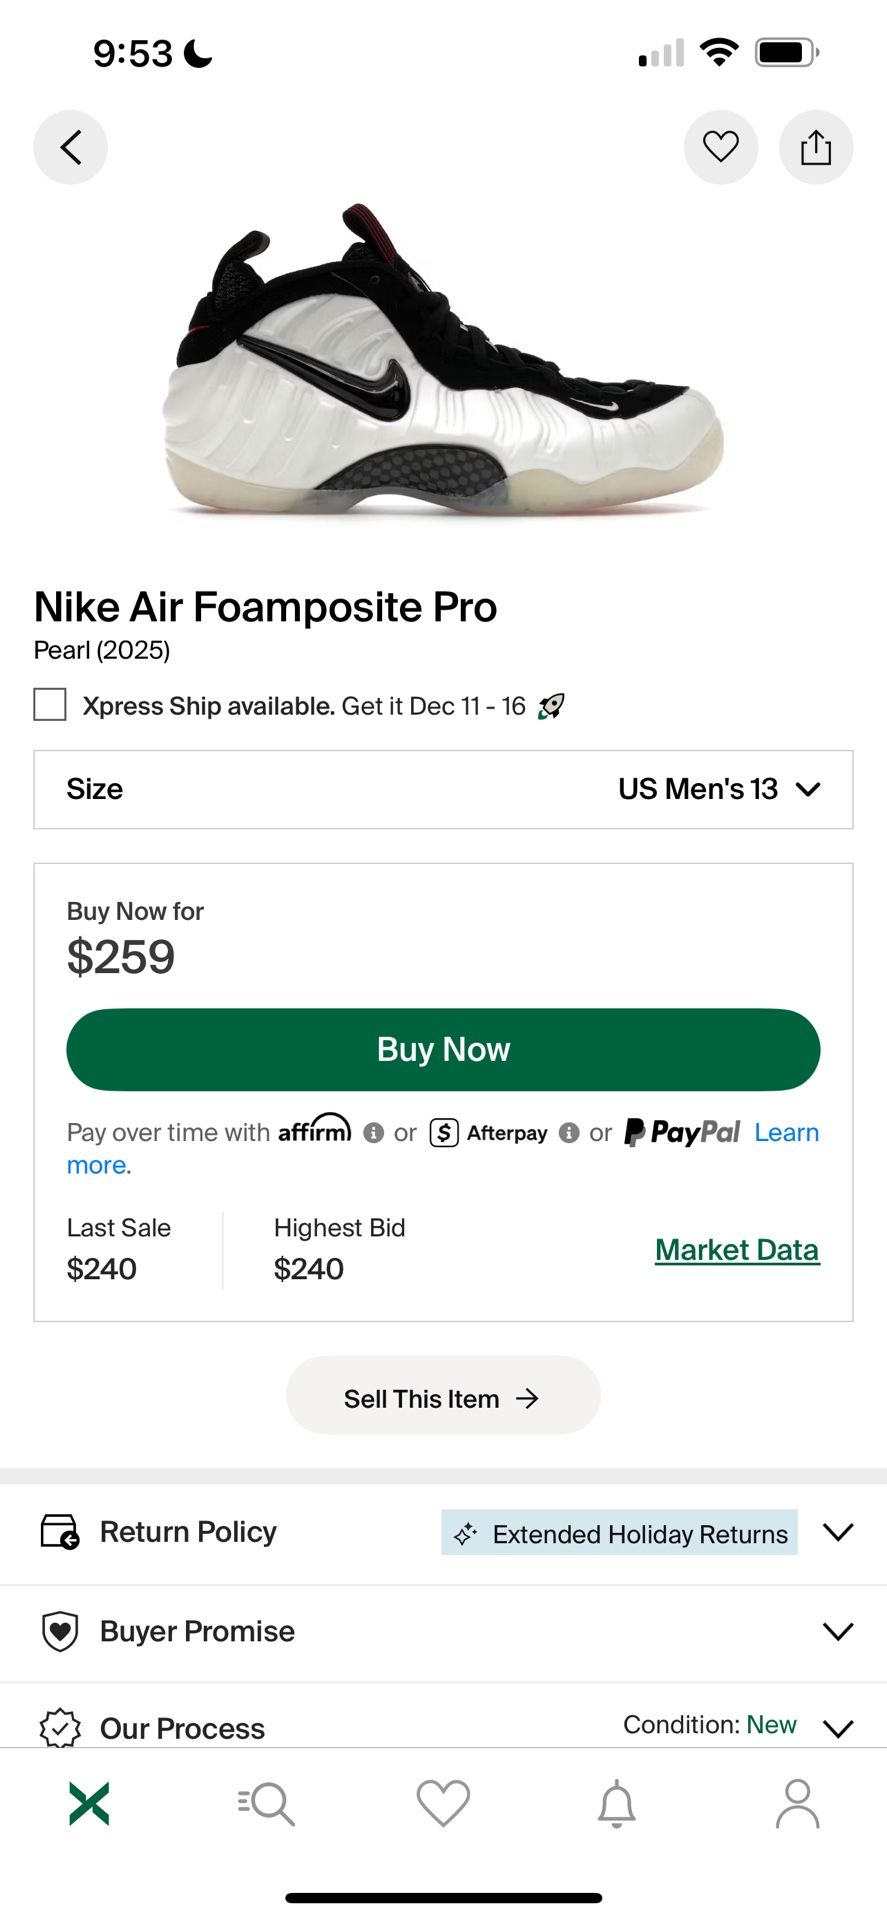The image size is (887, 1920).
Task: Tap the Affirm info icon
Action: tap(374, 1133)
